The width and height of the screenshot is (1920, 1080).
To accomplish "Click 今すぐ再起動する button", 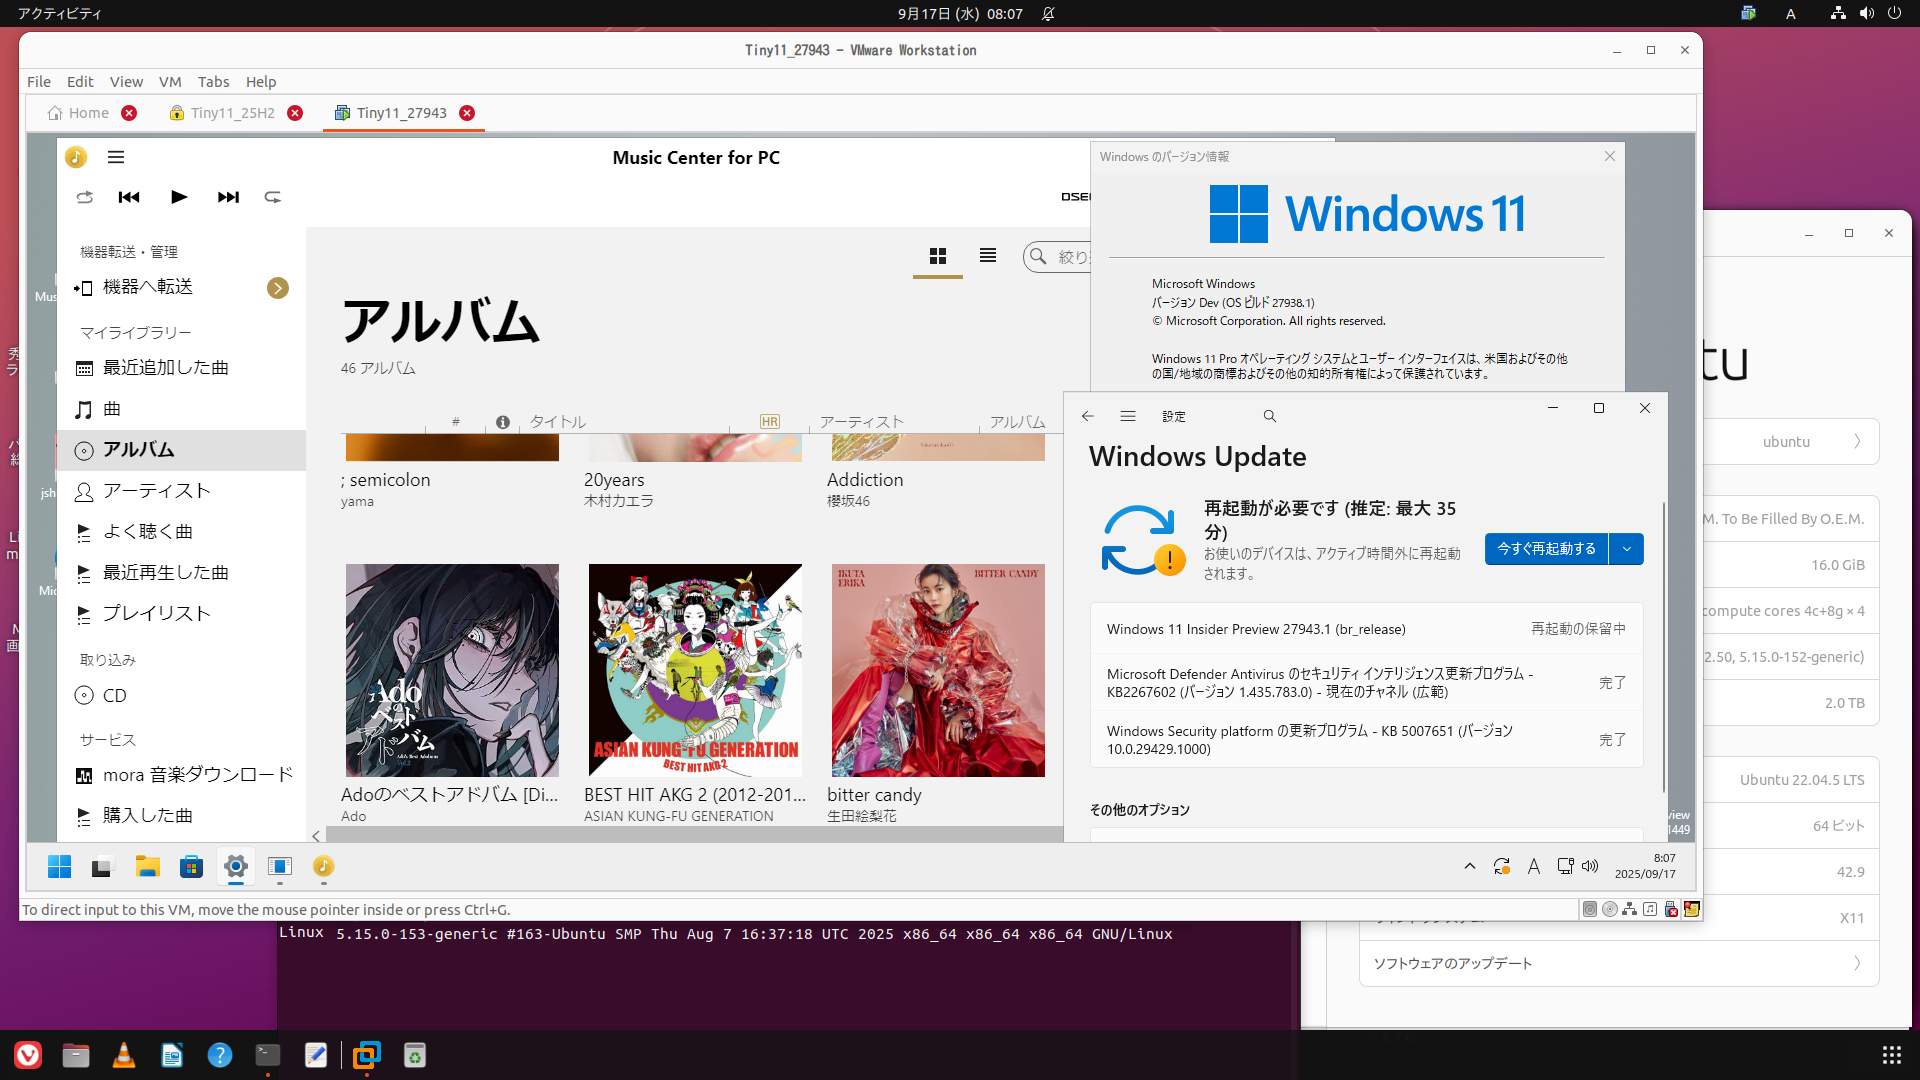I will click(x=1546, y=549).
